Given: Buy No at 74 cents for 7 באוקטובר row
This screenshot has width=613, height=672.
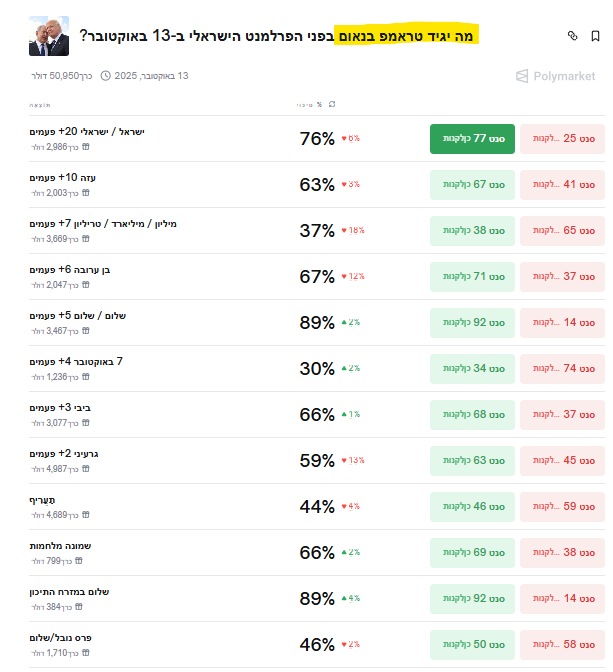Looking at the screenshot, I should click(563, 369).
